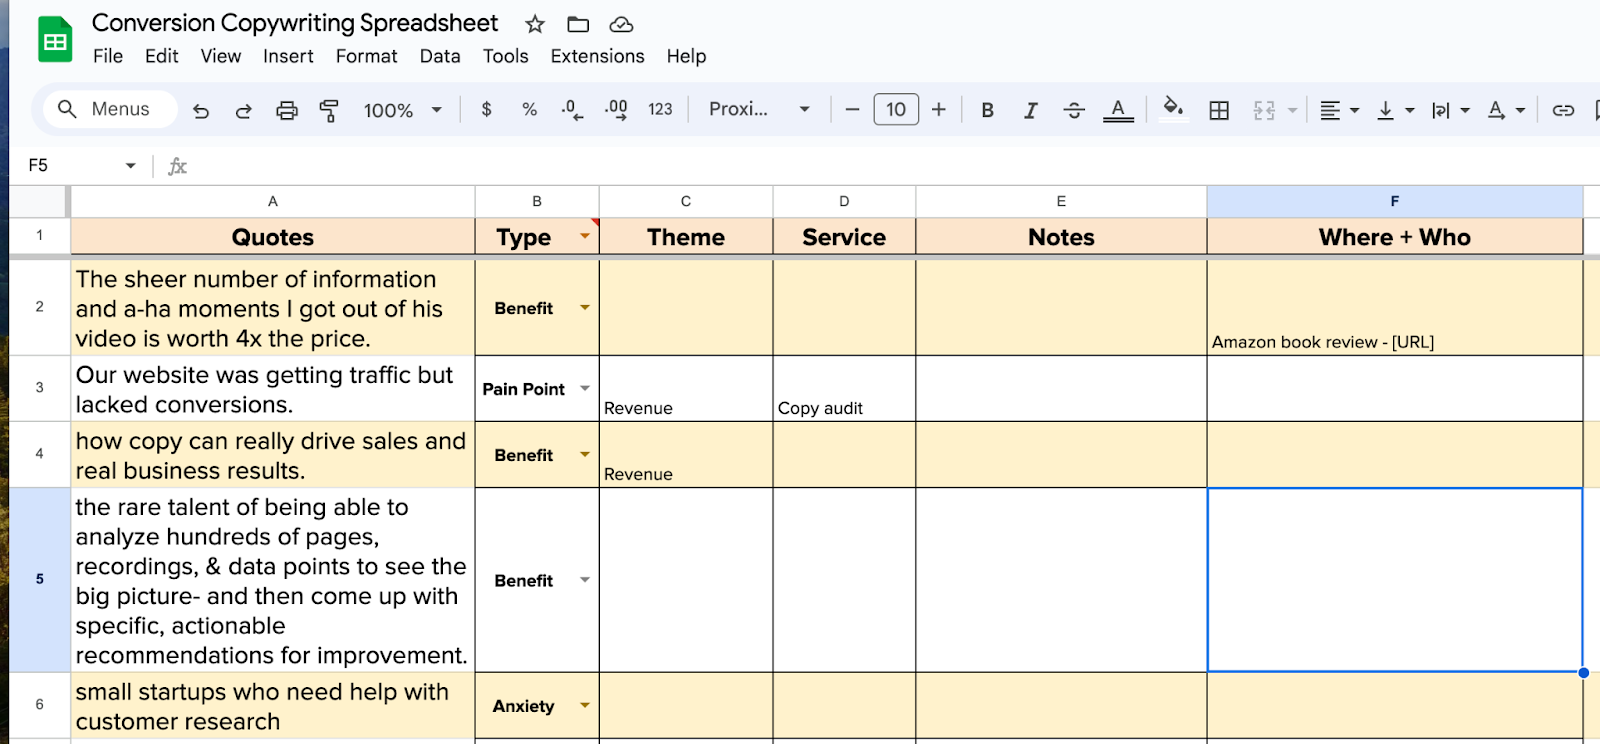Toggle bold formatting
1600x744 pixels.
[x=987, y=110]
